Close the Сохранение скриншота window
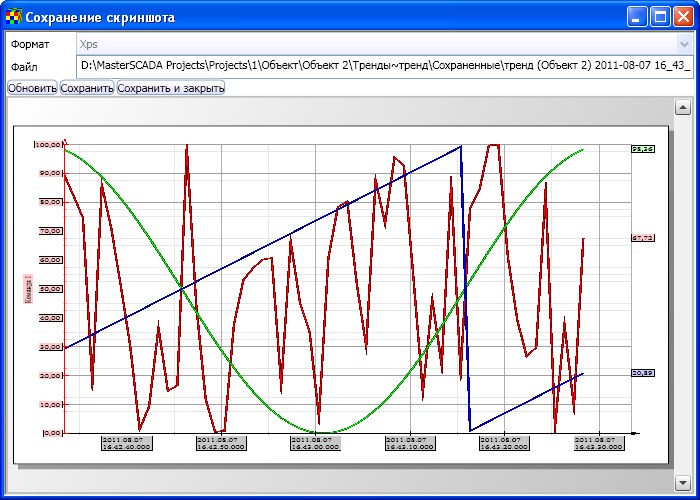 click(x=683, y=17)
